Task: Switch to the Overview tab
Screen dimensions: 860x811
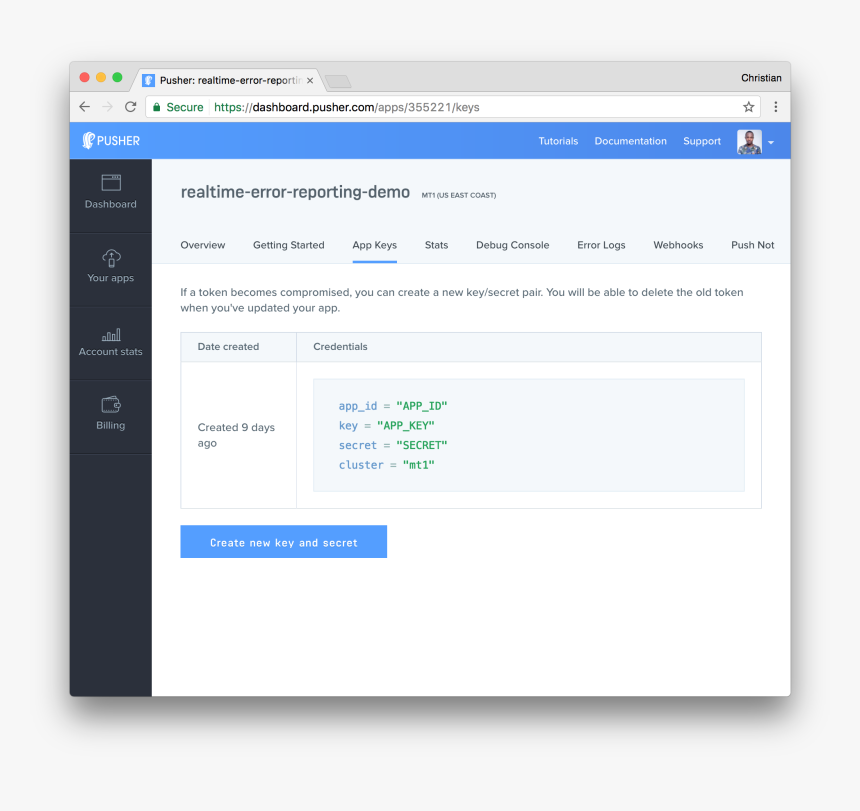Action: click(x=202, y=245)
